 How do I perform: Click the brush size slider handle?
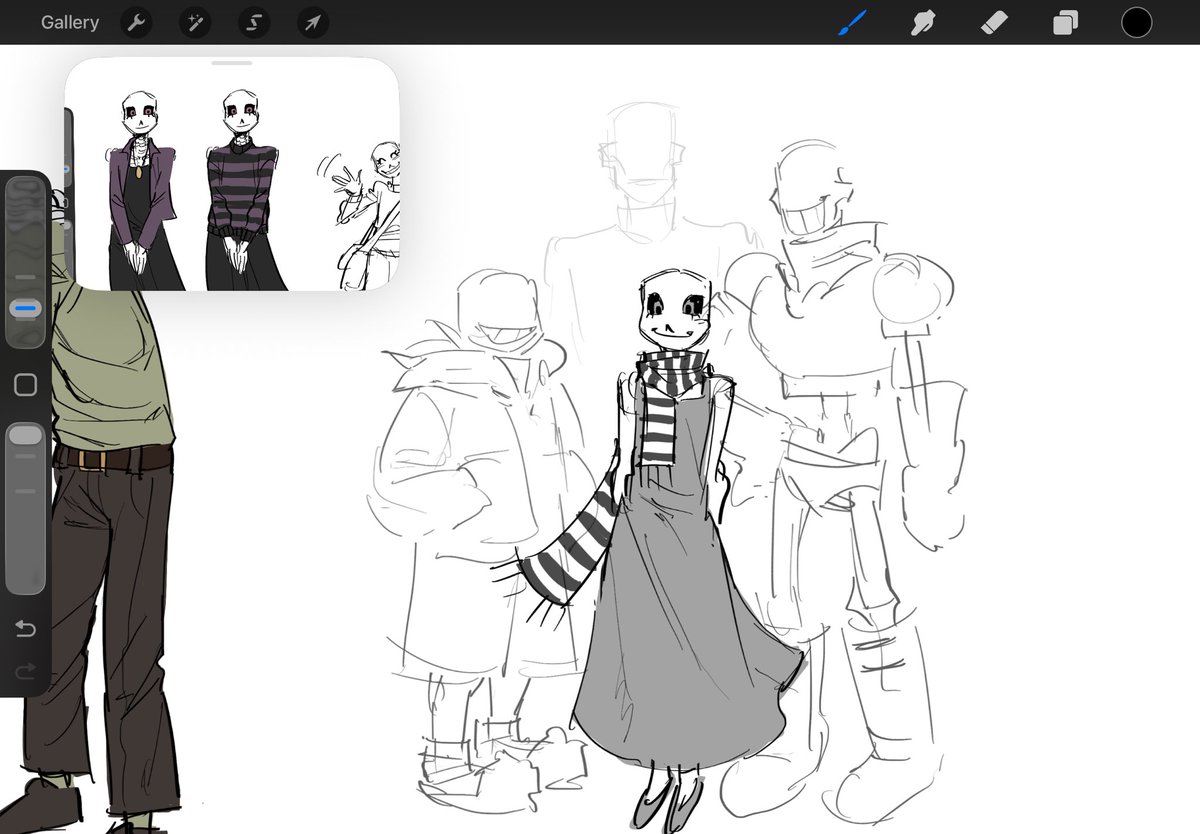(26, 310)
